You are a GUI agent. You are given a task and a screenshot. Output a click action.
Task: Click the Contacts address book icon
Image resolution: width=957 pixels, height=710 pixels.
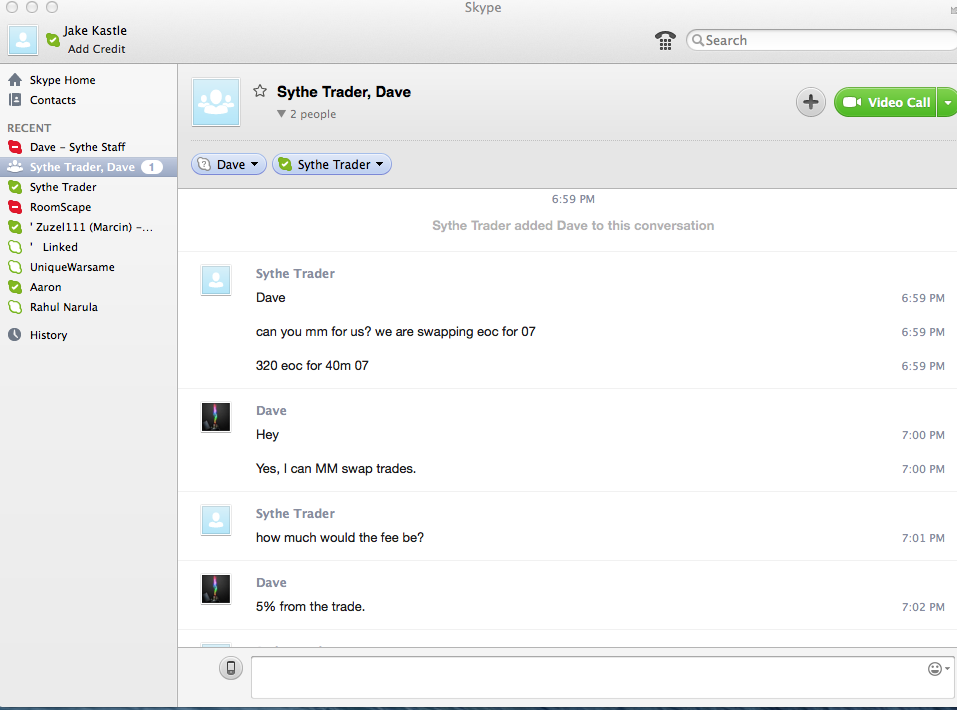(15, 100)
